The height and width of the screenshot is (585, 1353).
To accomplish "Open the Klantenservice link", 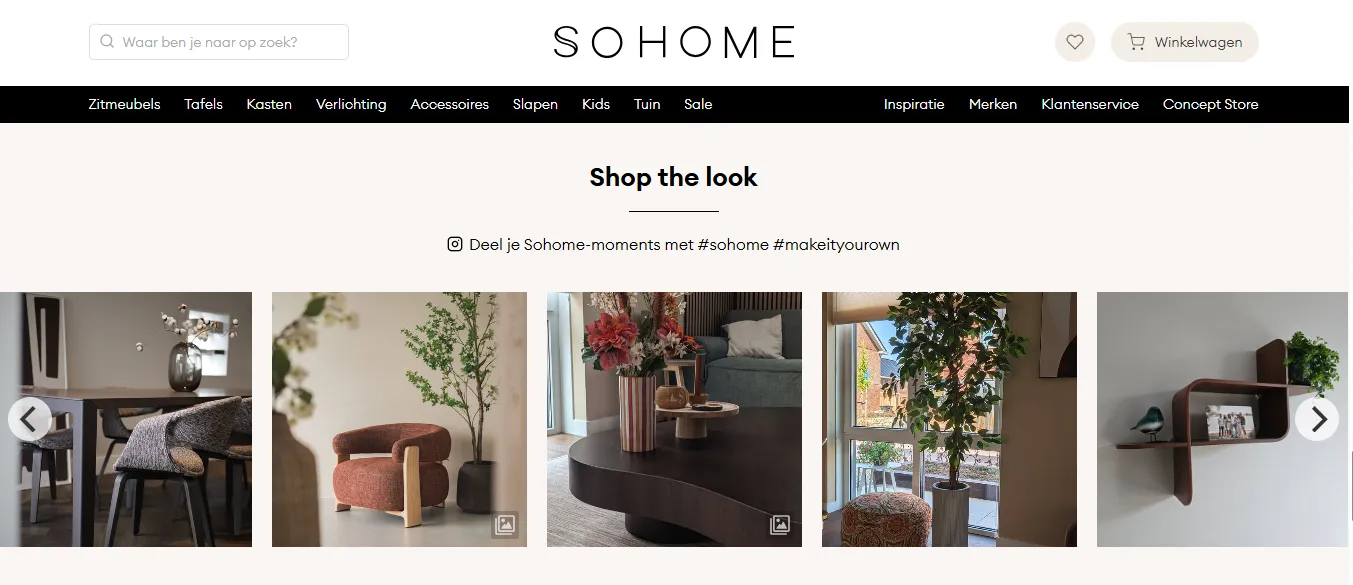I will (x=1090, y=104).
